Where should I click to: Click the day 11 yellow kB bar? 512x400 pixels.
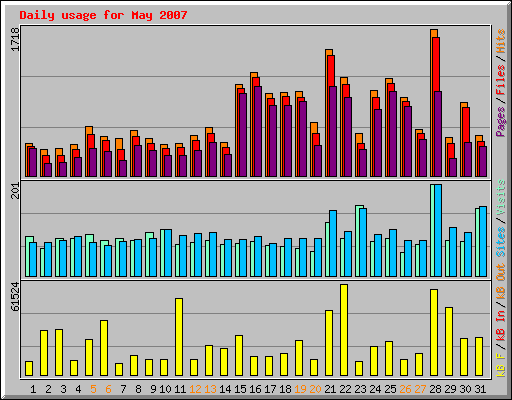click(179, 337)
